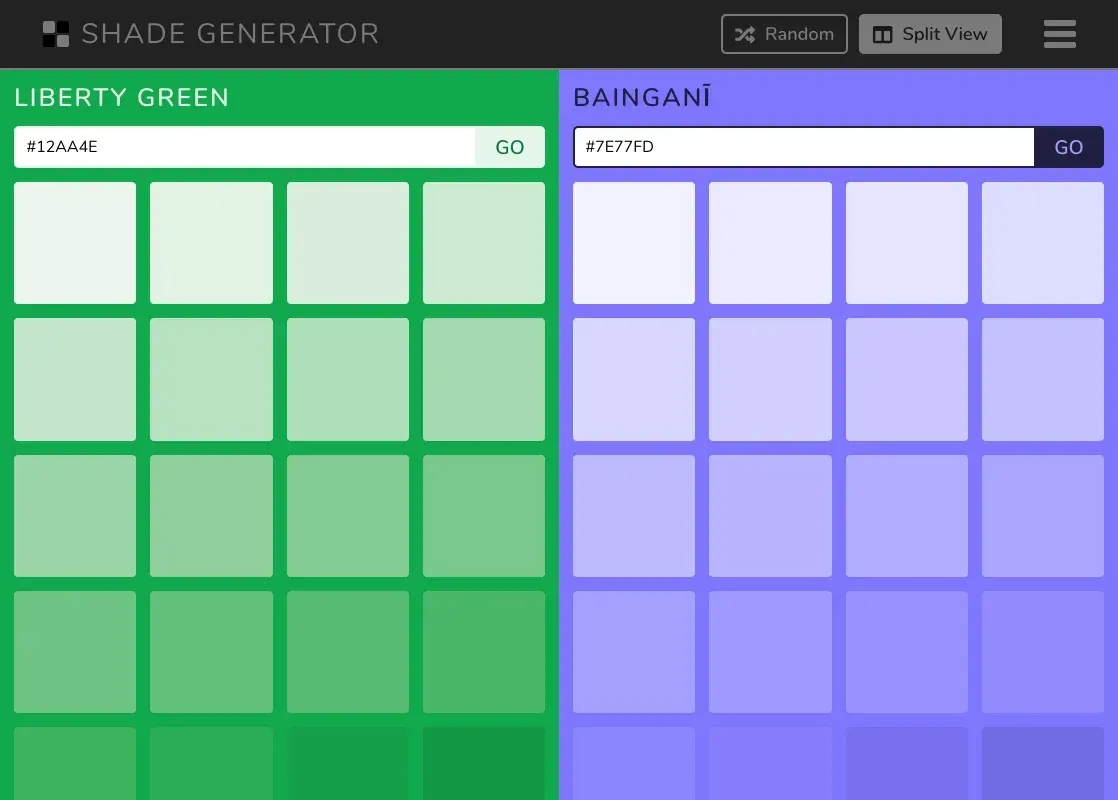Generate a random color with Random button
Image resolution: width=1118 pixels, height=800 pixels.
click(784, 34)
